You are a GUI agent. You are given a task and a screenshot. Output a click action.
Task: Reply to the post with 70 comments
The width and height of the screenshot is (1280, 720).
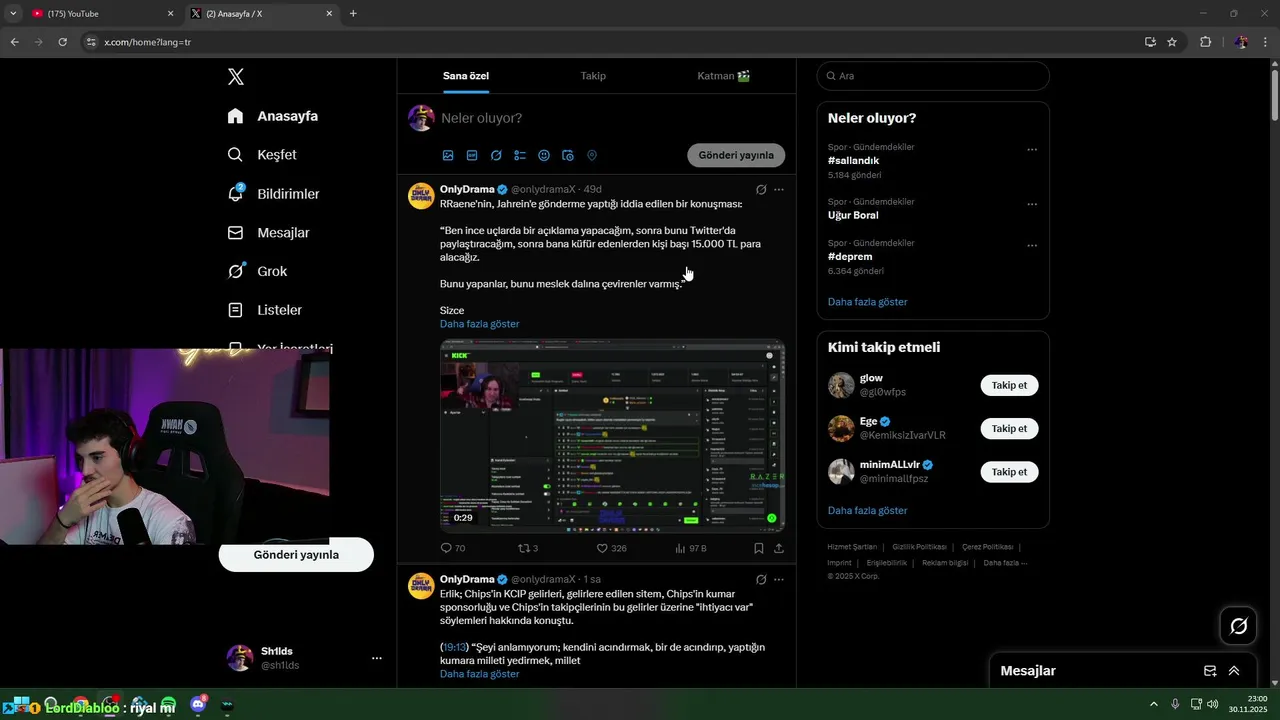coord(453,548)
